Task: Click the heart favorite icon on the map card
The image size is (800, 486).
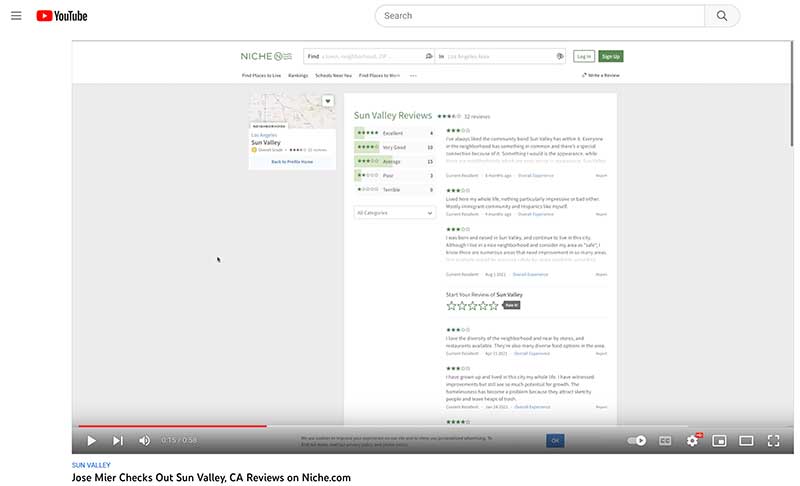Action: click(x=328, y=101)
